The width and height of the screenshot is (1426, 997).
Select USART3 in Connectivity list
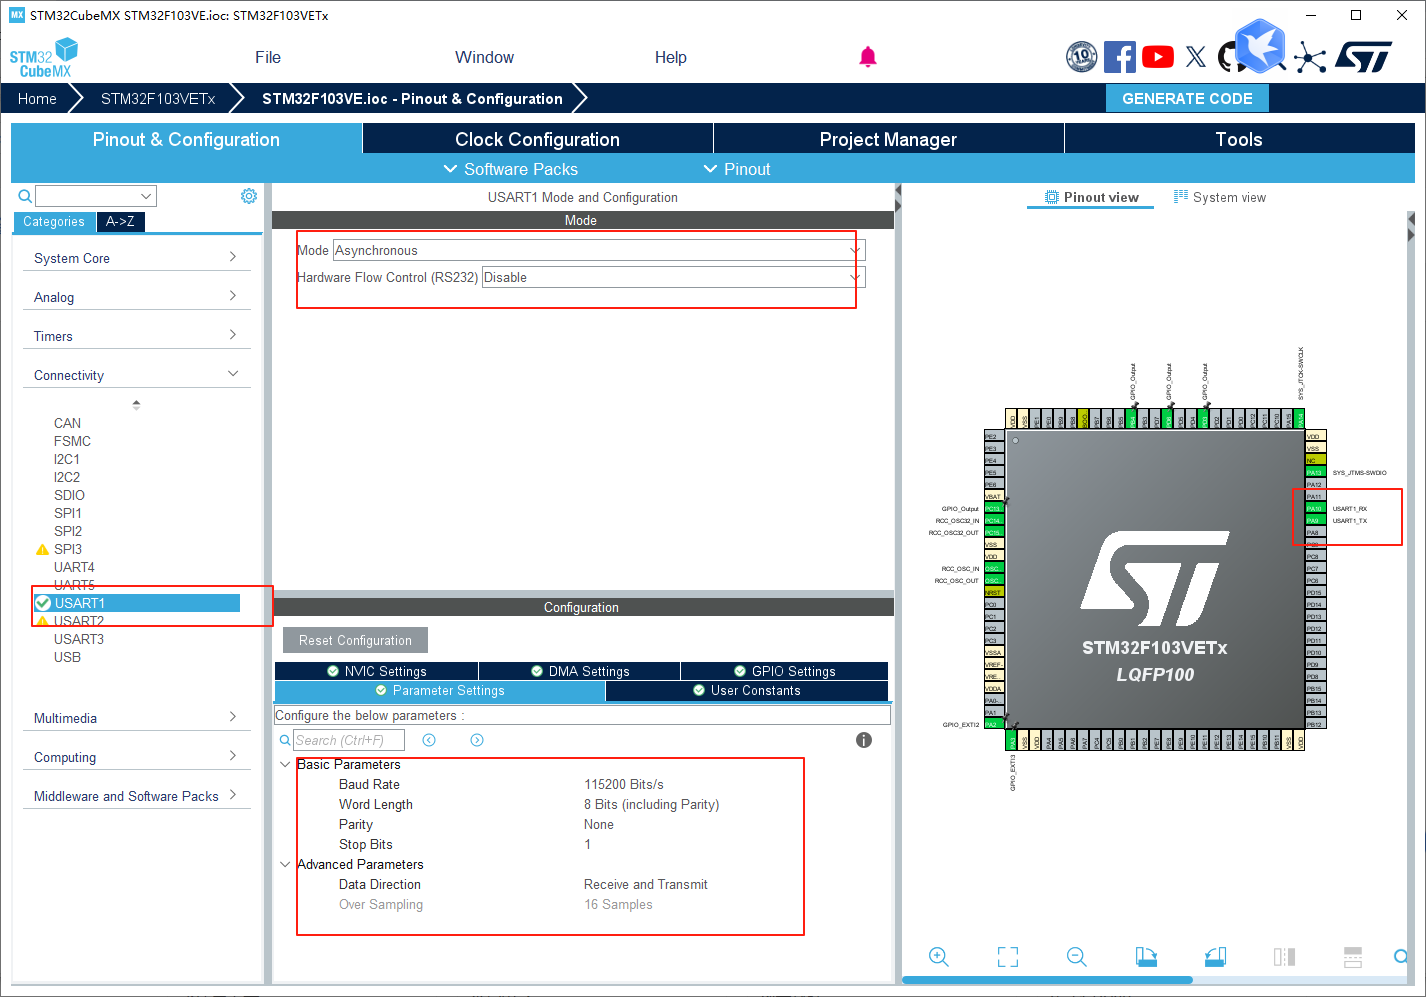coord(79,639)
